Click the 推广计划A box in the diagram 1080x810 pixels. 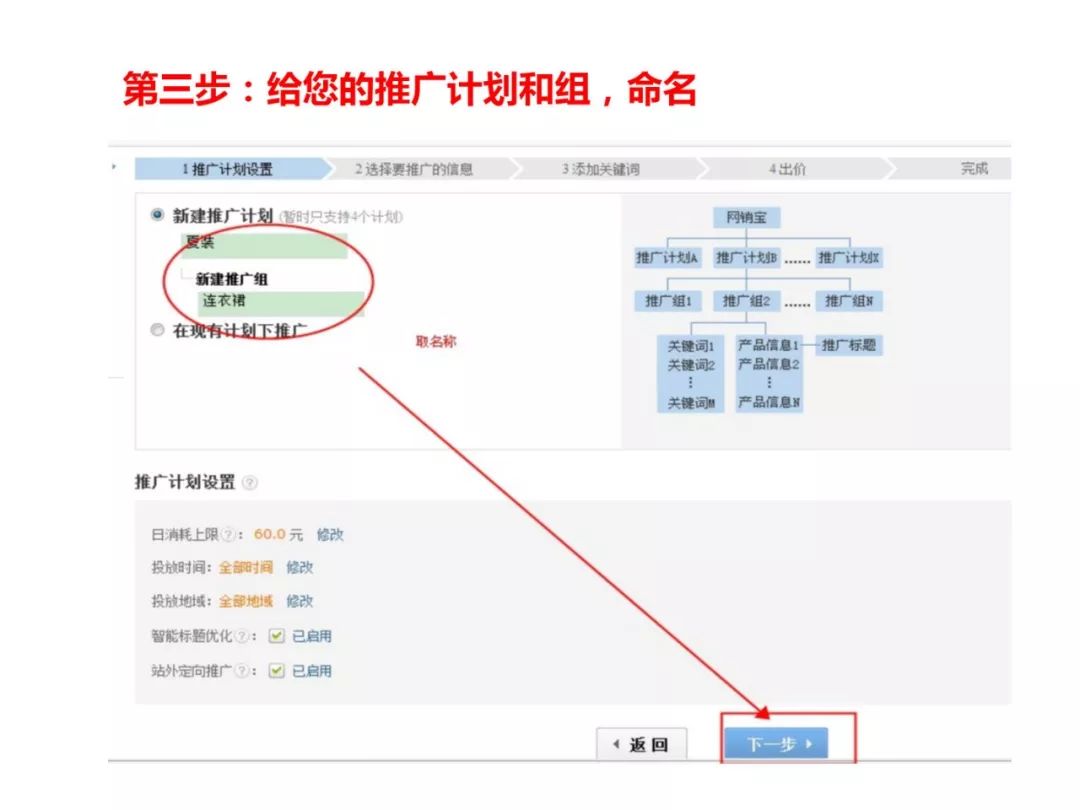tap(668, 256)
